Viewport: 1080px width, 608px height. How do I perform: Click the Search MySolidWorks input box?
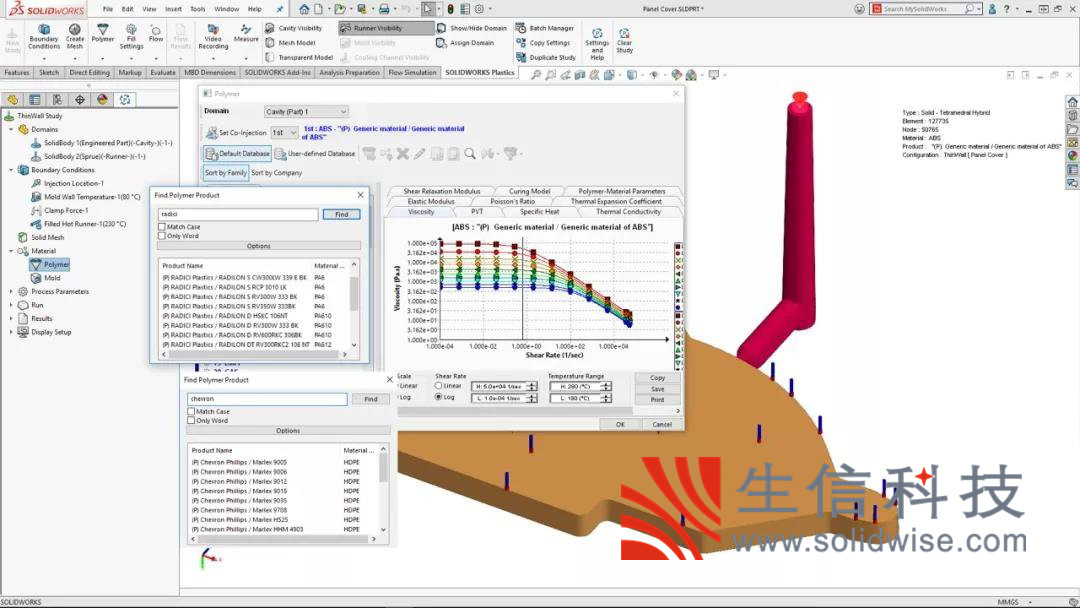pos(923,9)
